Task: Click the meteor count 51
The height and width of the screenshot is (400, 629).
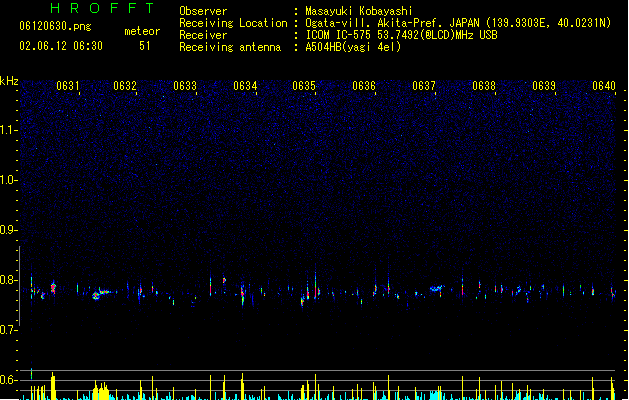Action: coord(145,46)
